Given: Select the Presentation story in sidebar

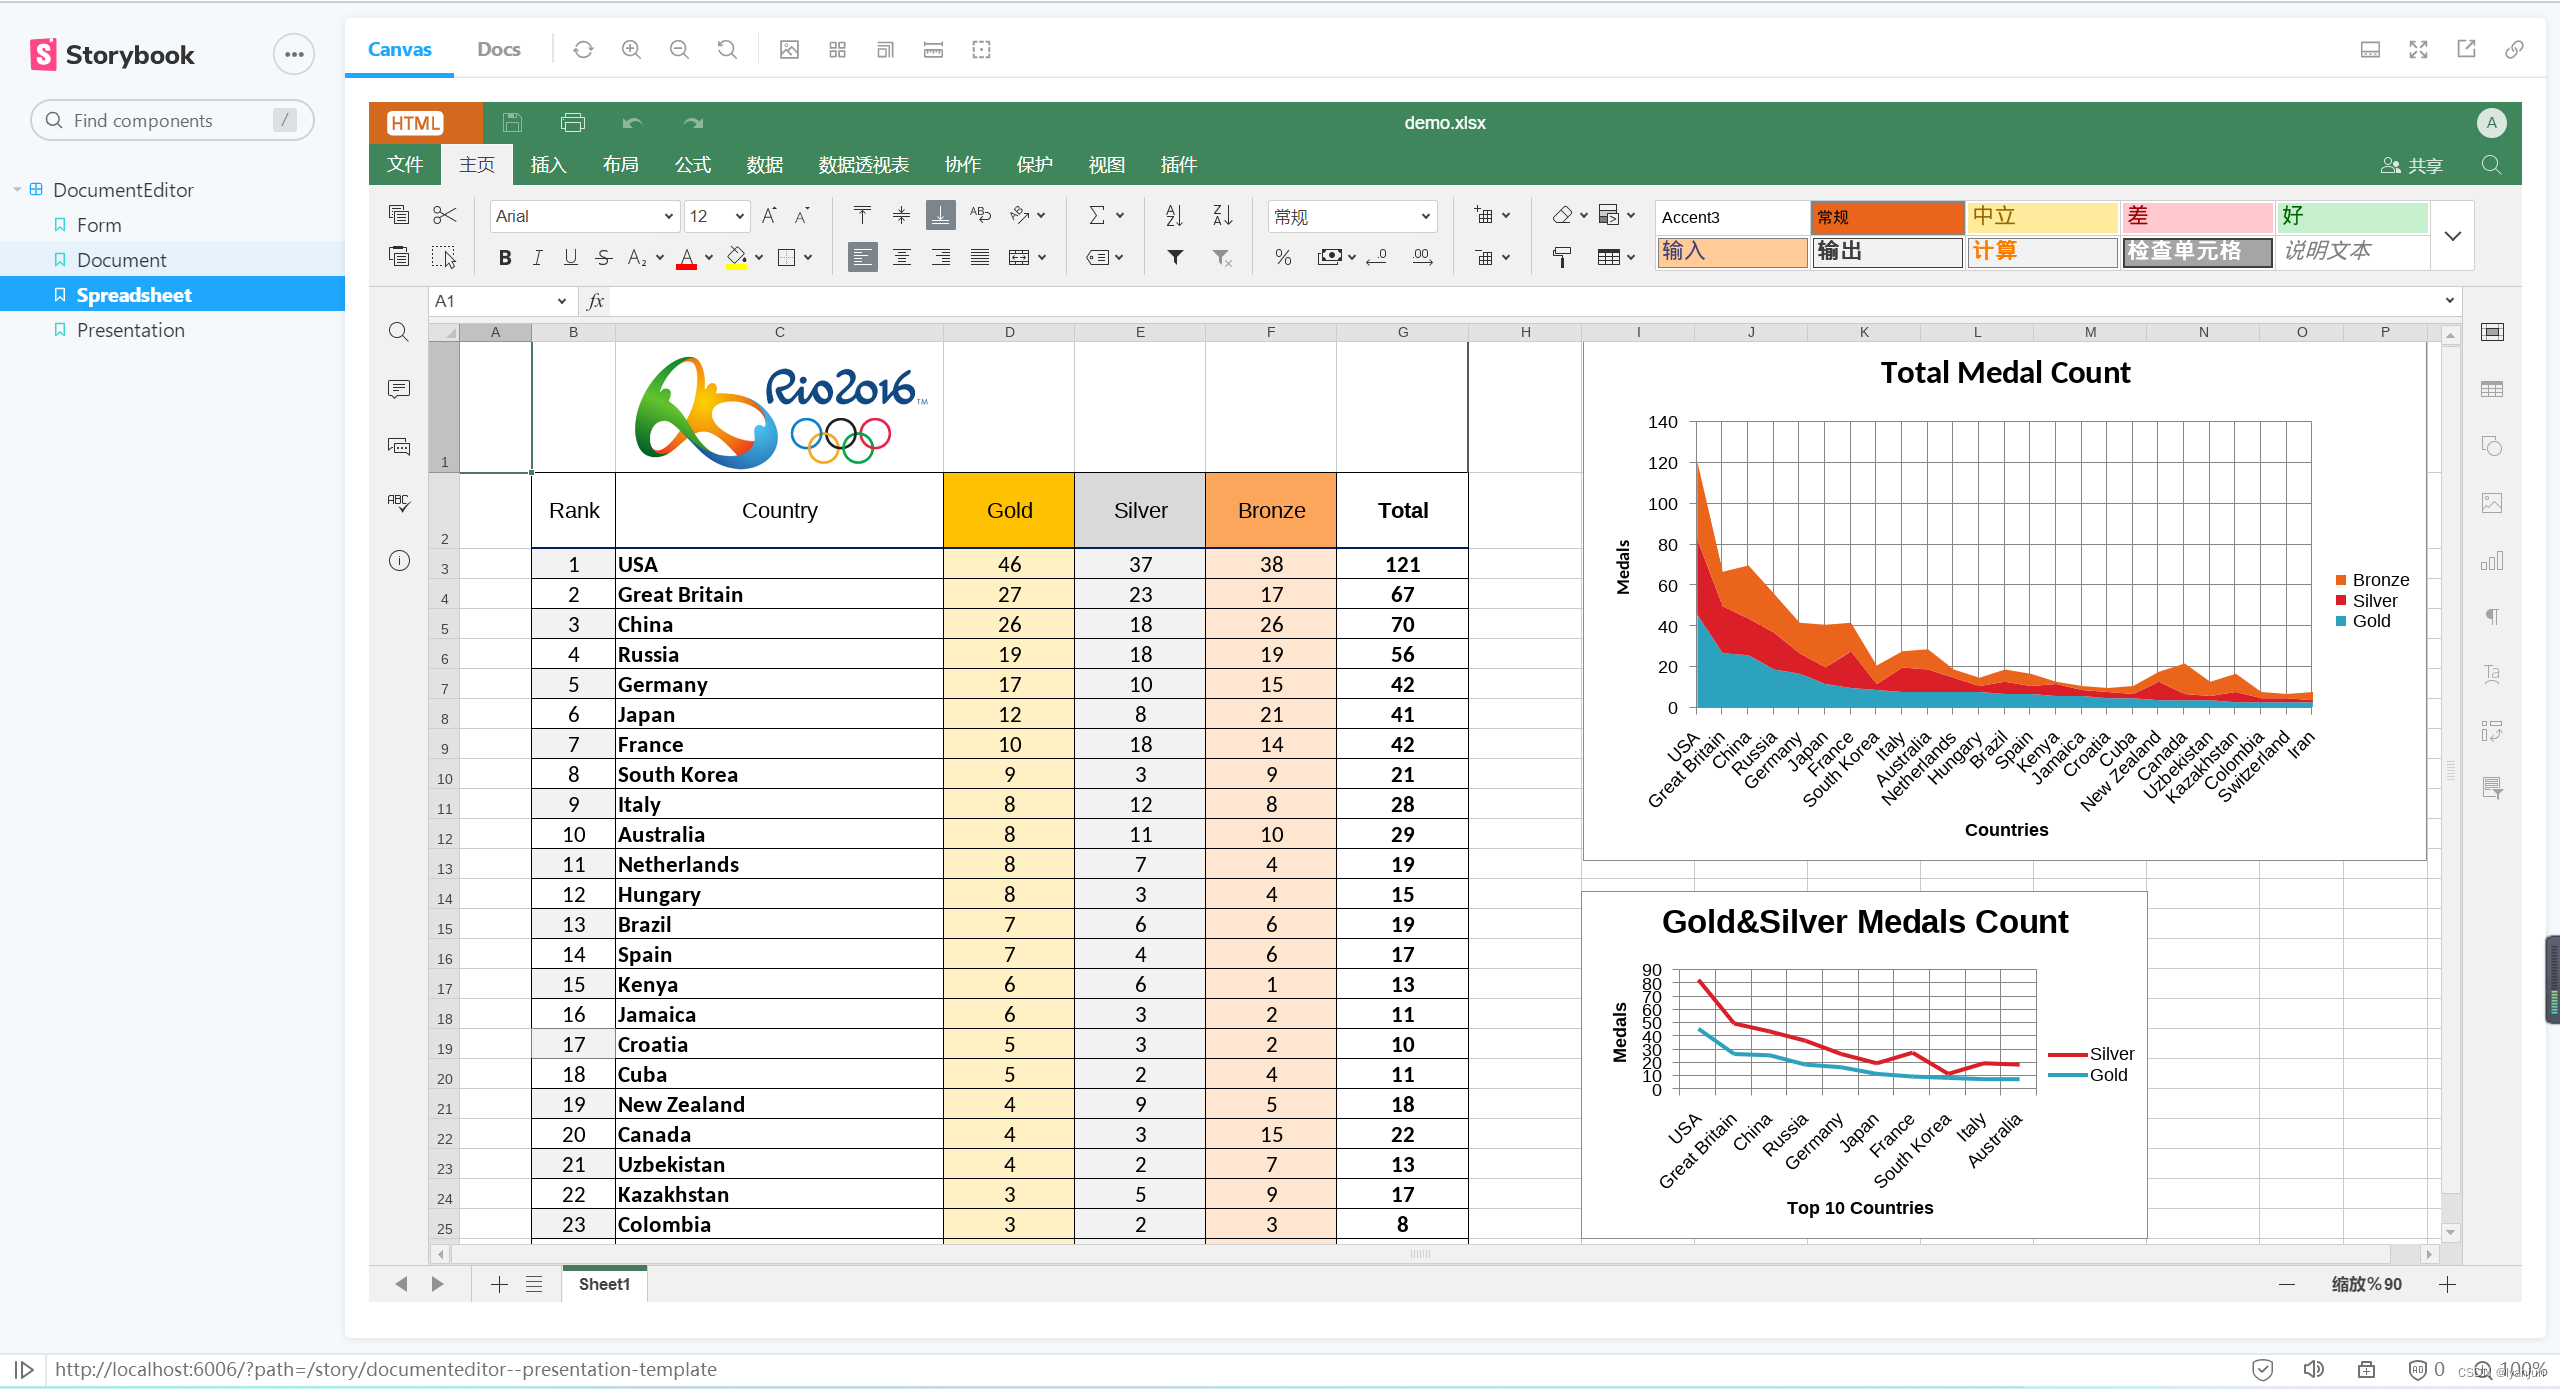Looking at the screenshot, I should point(131,330).
